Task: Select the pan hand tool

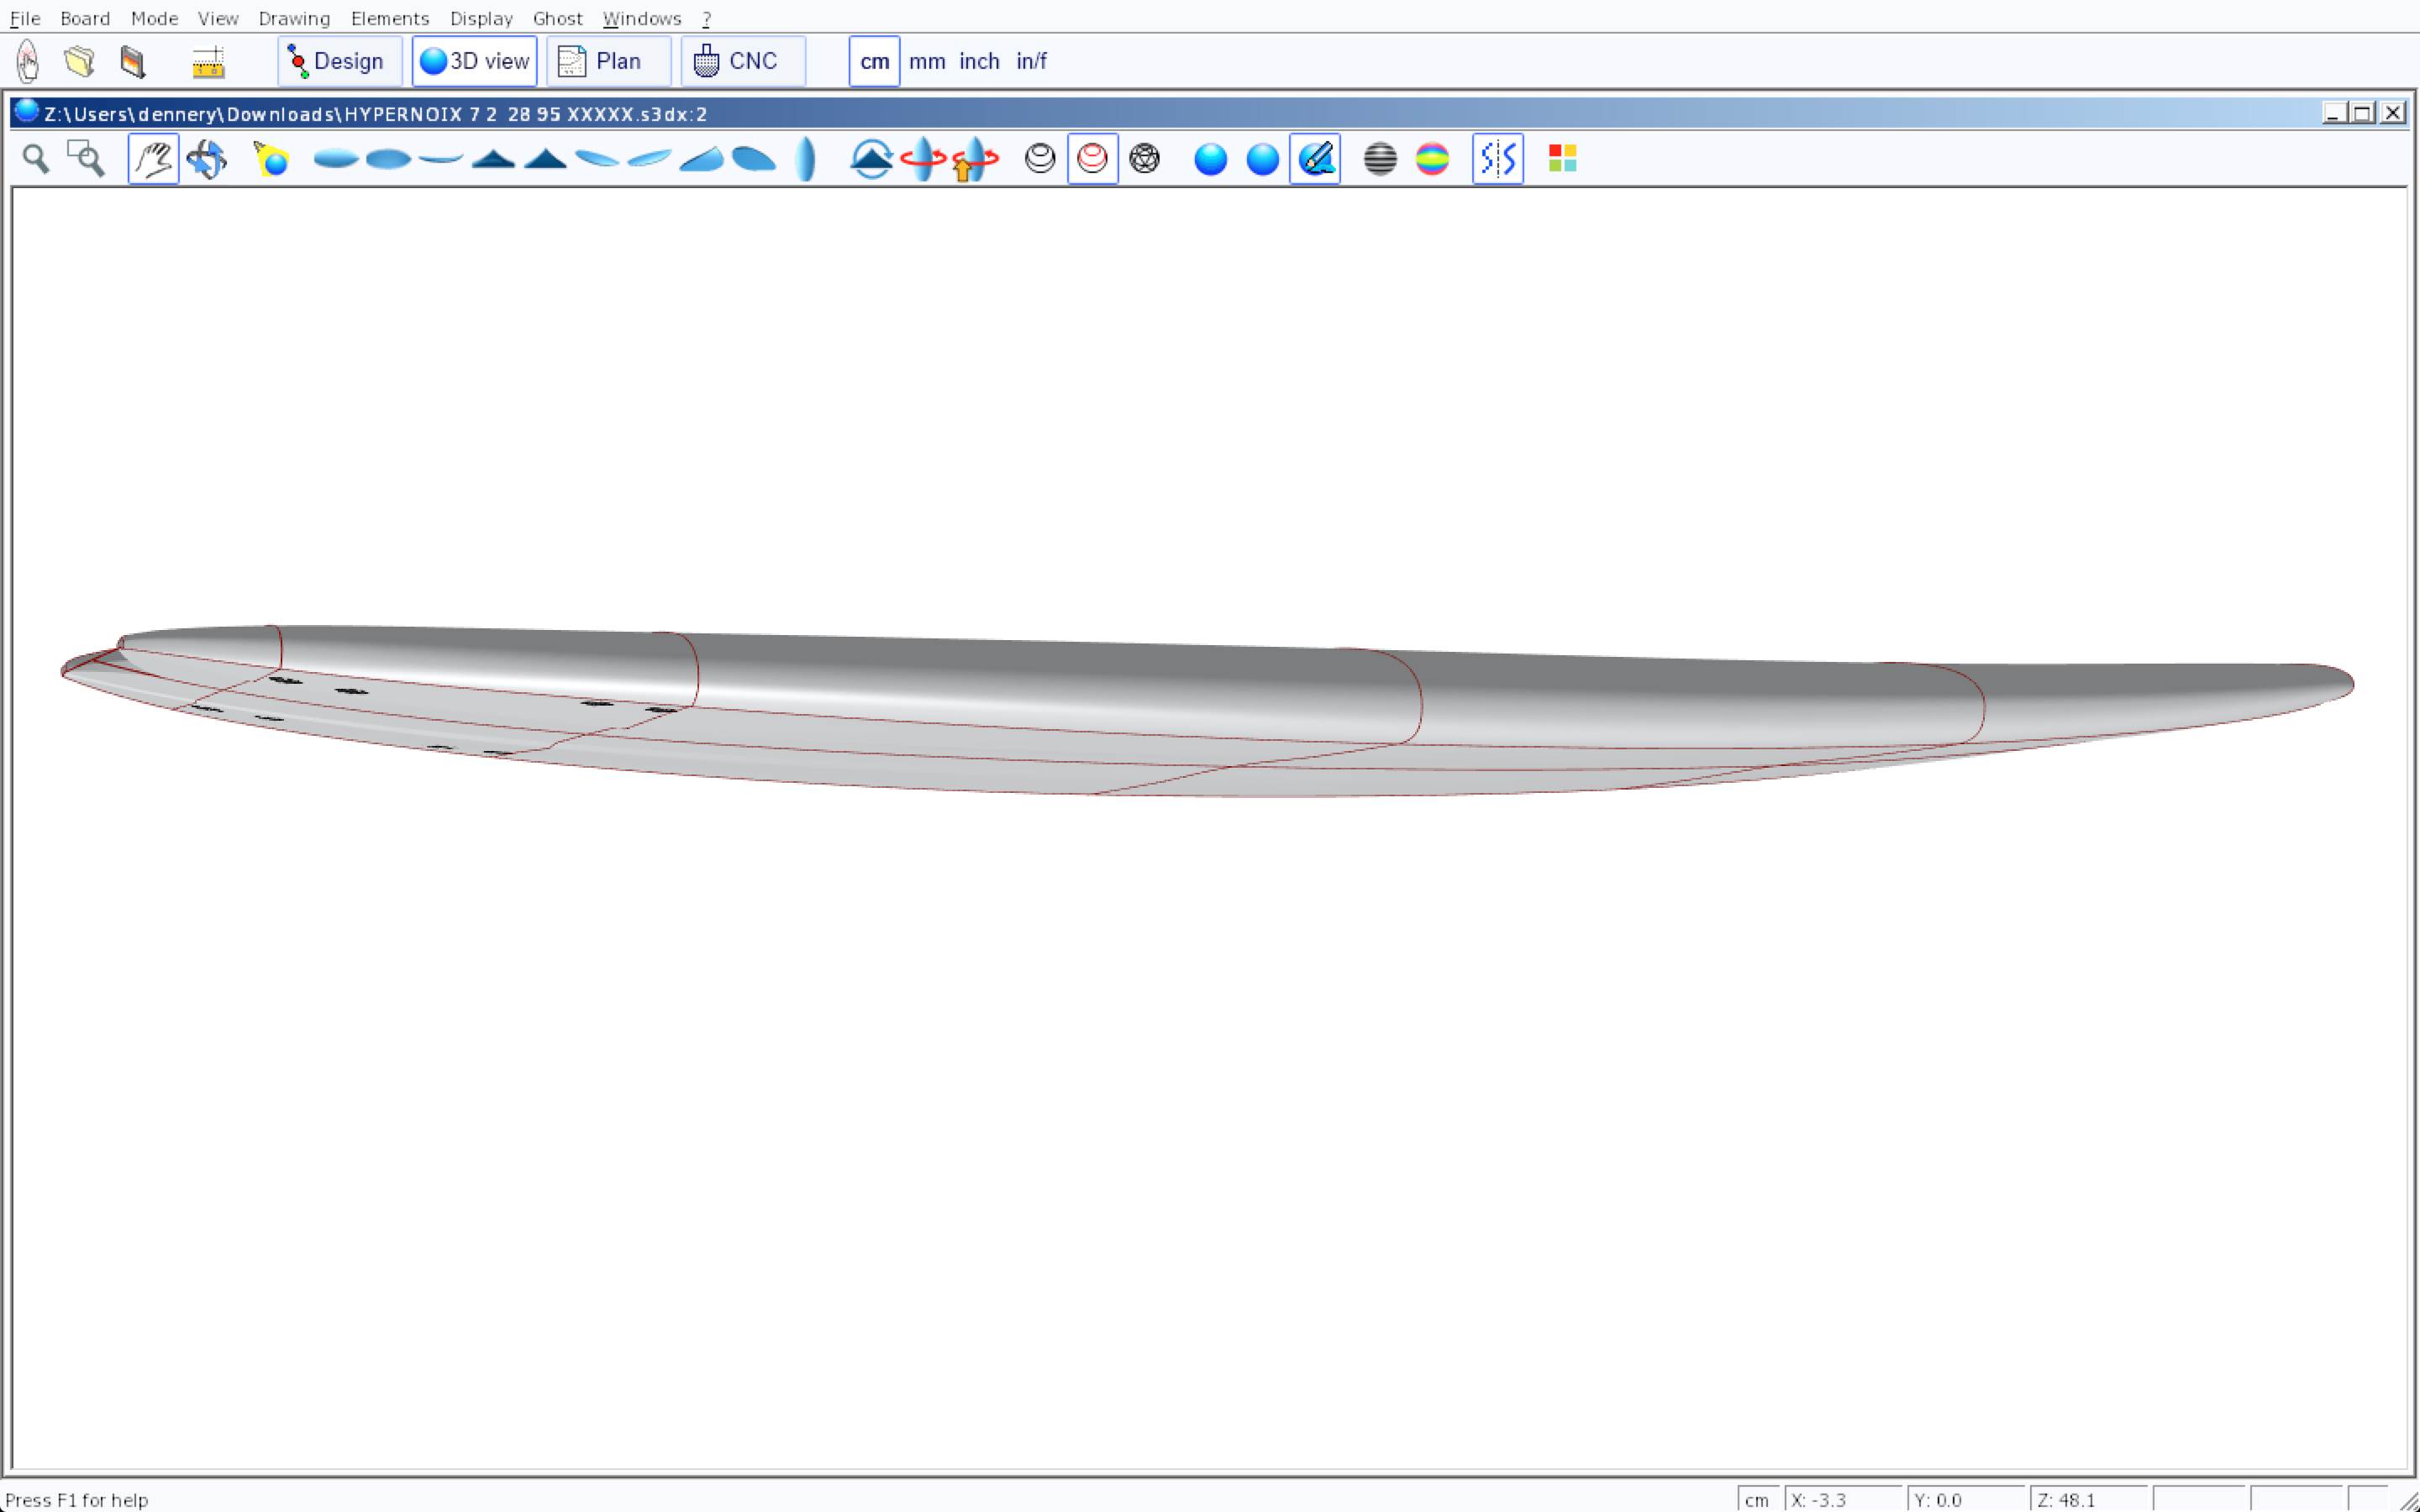Action: 153,159
